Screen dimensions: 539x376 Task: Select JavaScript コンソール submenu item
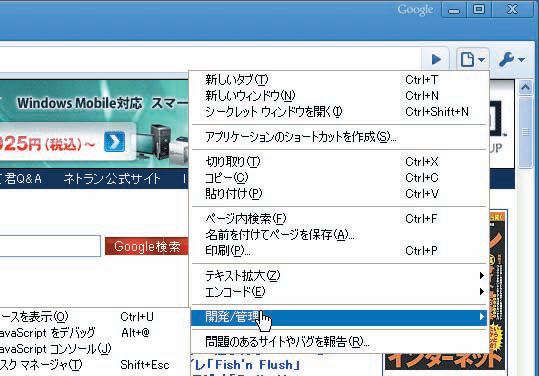pos(55,349)
